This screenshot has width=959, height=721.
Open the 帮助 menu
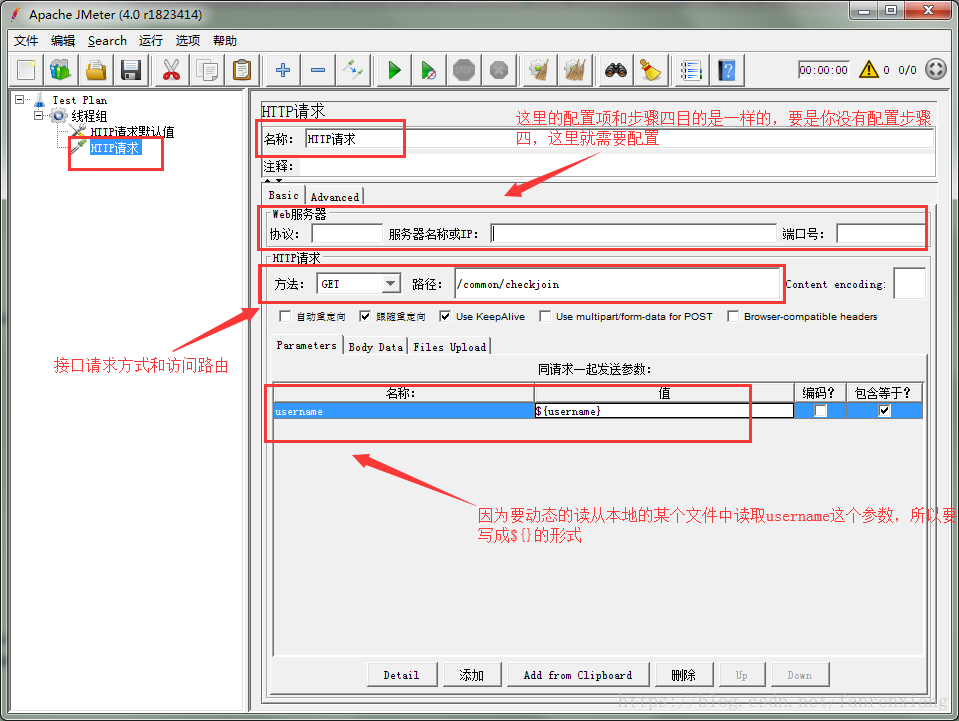[x=224, y=41]
